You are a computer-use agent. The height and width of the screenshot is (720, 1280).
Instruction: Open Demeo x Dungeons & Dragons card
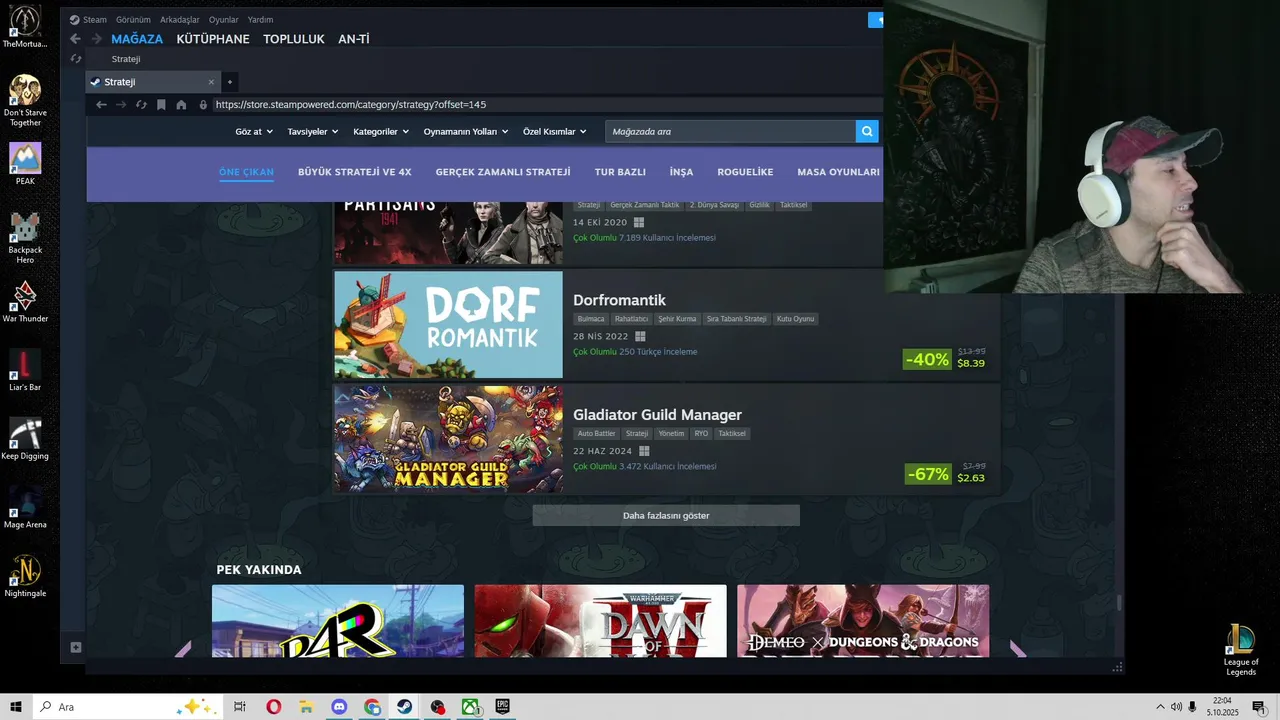[x=863, y=621]
